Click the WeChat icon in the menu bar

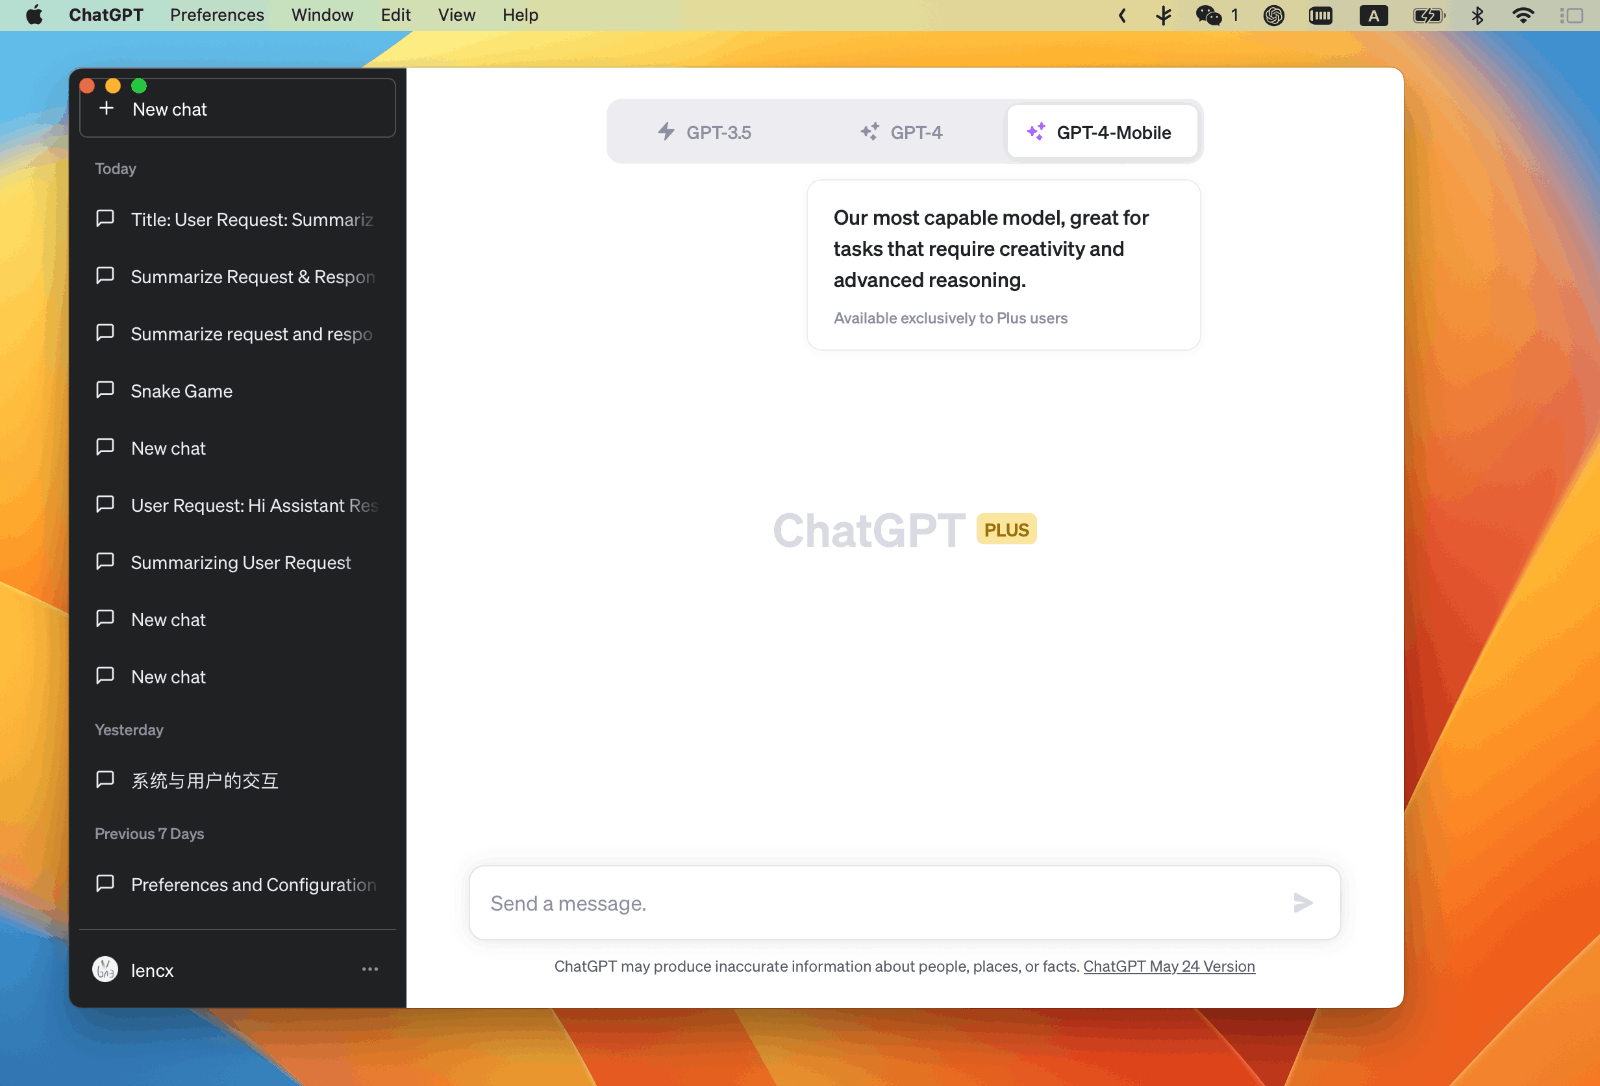pyautogui.click(x=1208, y=15)
